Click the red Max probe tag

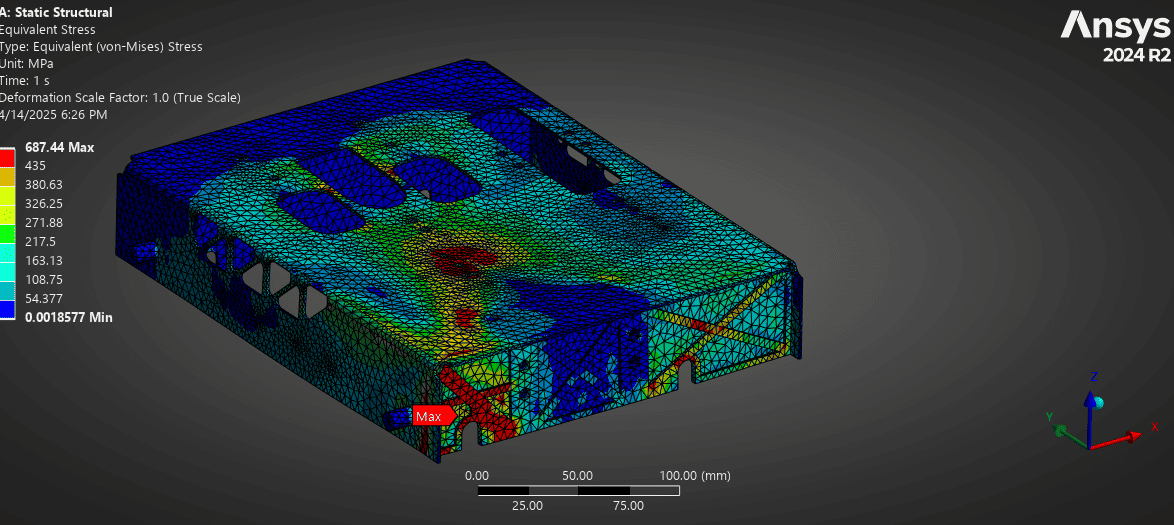(x=431, y=416)
